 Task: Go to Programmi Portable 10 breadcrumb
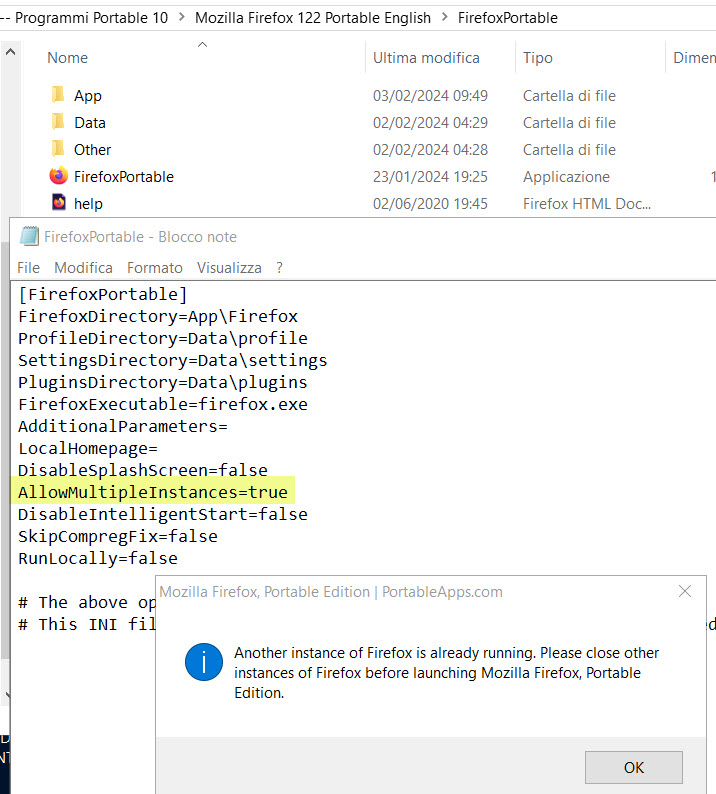91,18
